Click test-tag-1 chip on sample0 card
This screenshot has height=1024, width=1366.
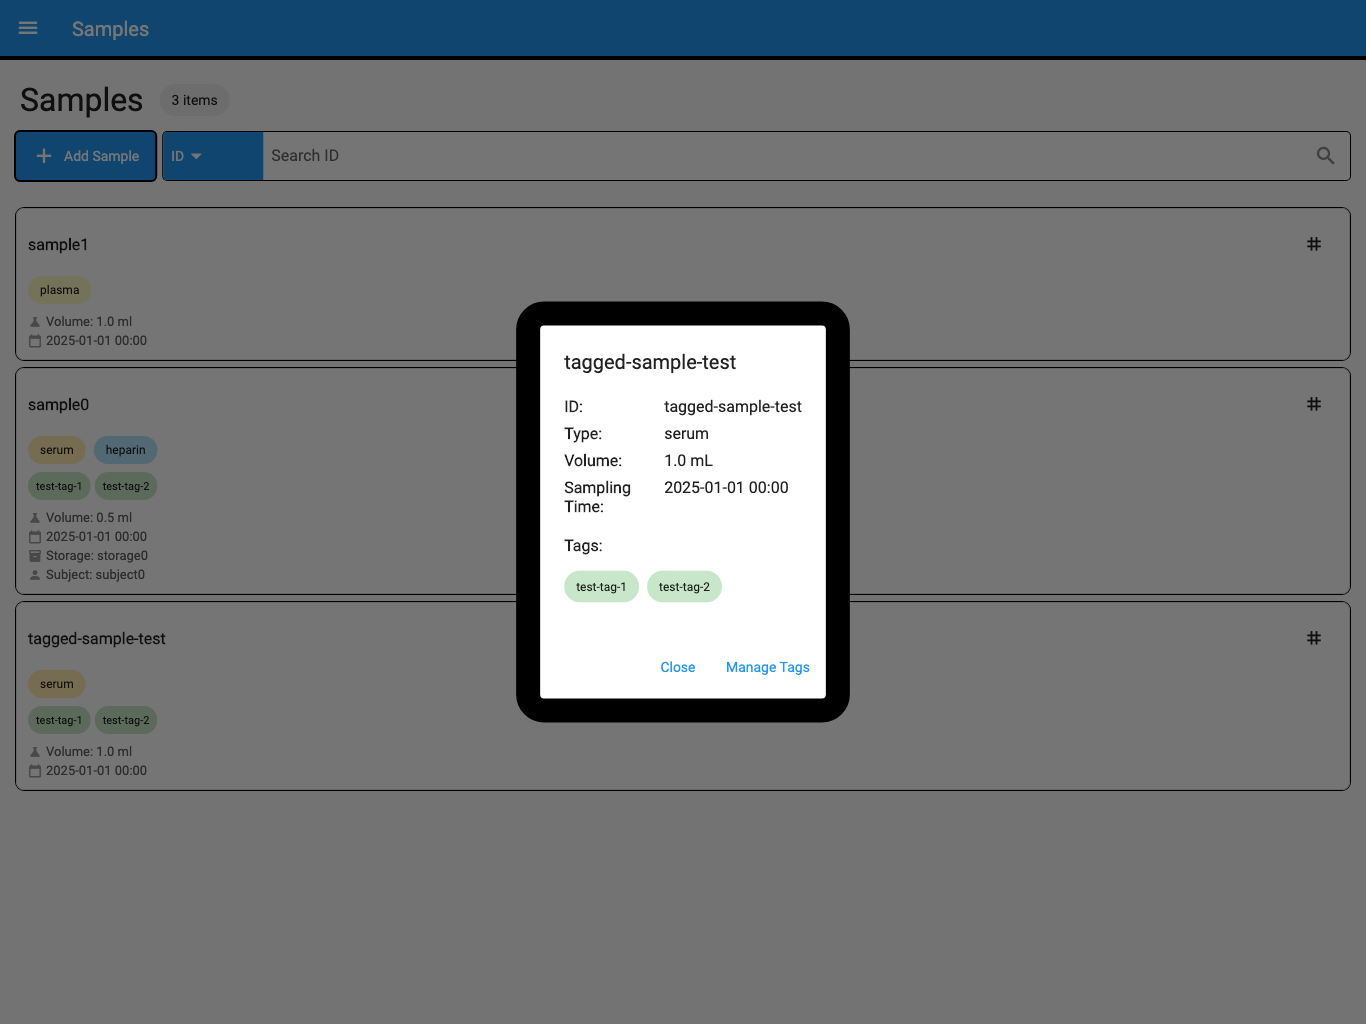pyautogui.click(x=59, y=486)
